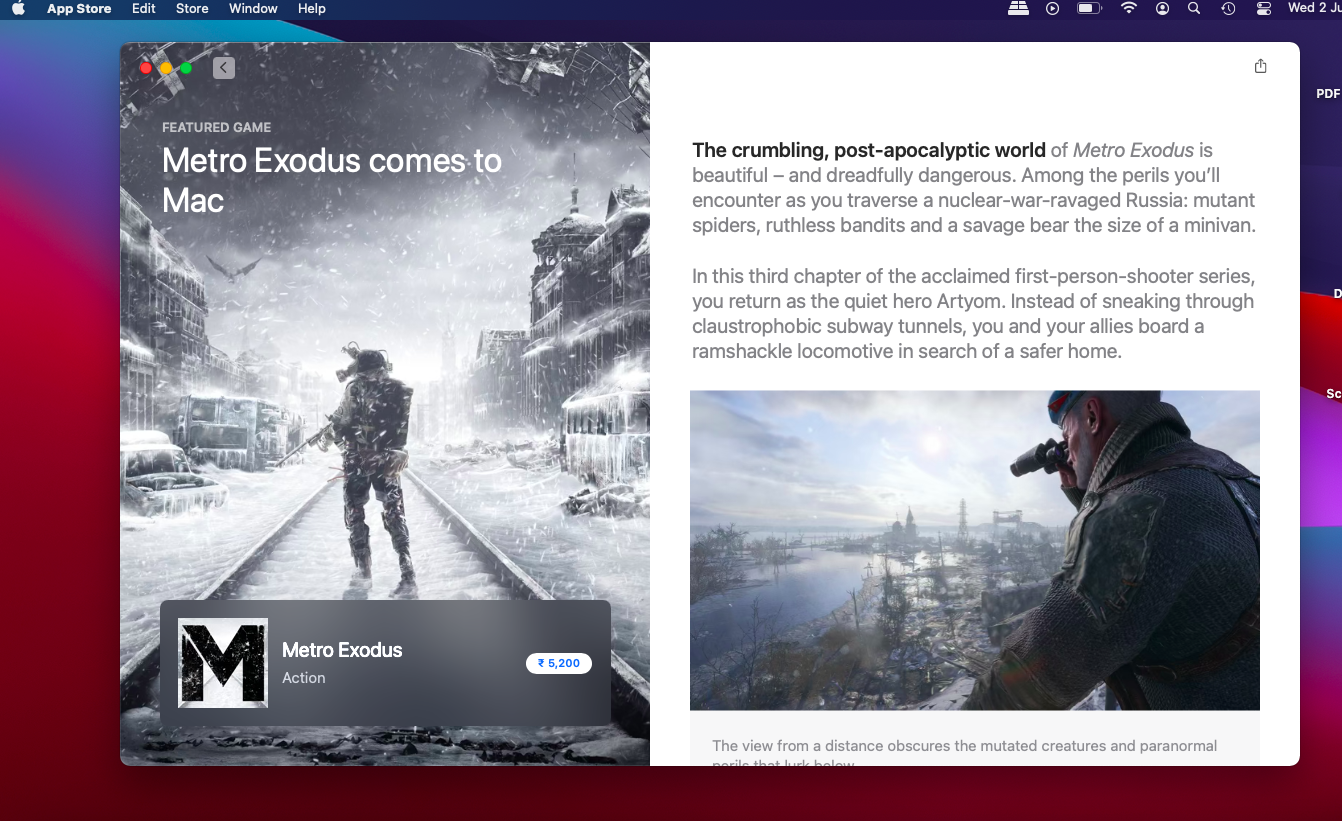Click the Time Machine menu bar icon
1342x821 pixels.
(x=1229, y=8)
